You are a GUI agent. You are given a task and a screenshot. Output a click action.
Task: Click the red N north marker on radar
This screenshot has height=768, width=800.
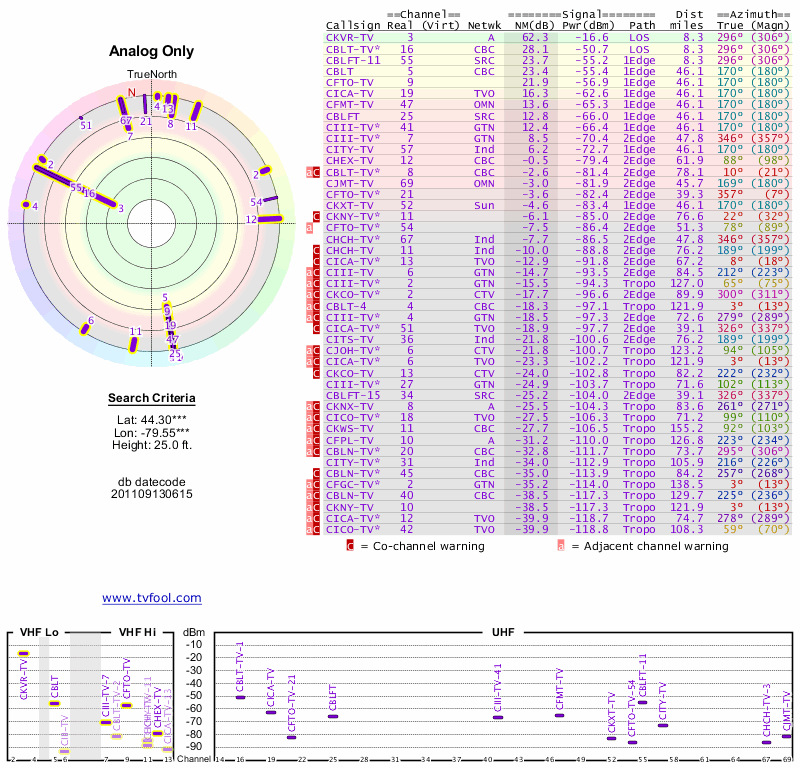click(x=130, y=92)
